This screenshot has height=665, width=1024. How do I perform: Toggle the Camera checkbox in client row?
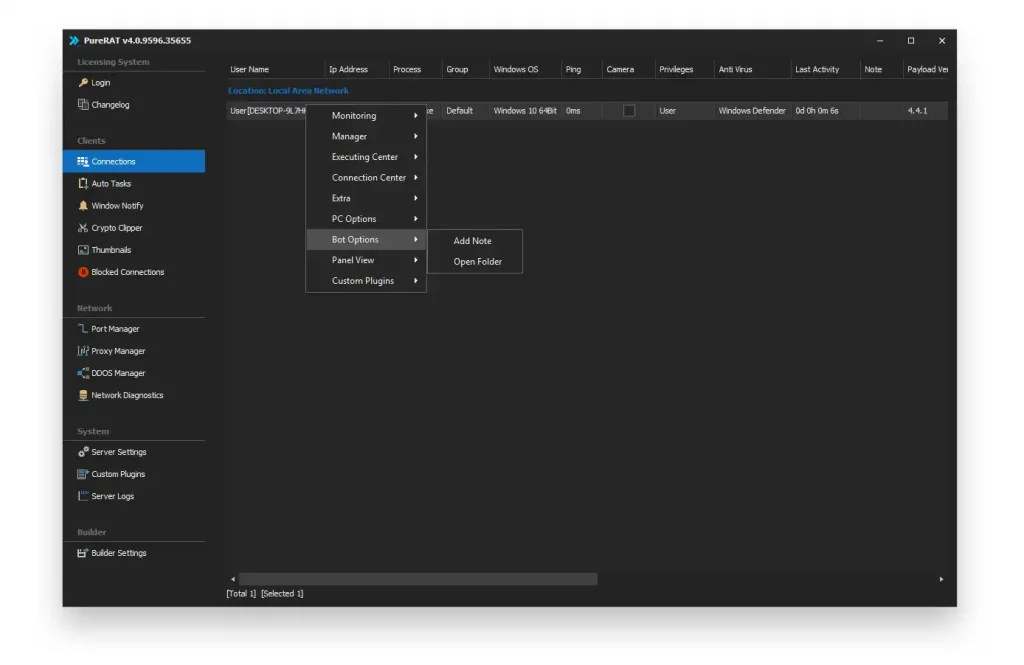coord(629,111)
